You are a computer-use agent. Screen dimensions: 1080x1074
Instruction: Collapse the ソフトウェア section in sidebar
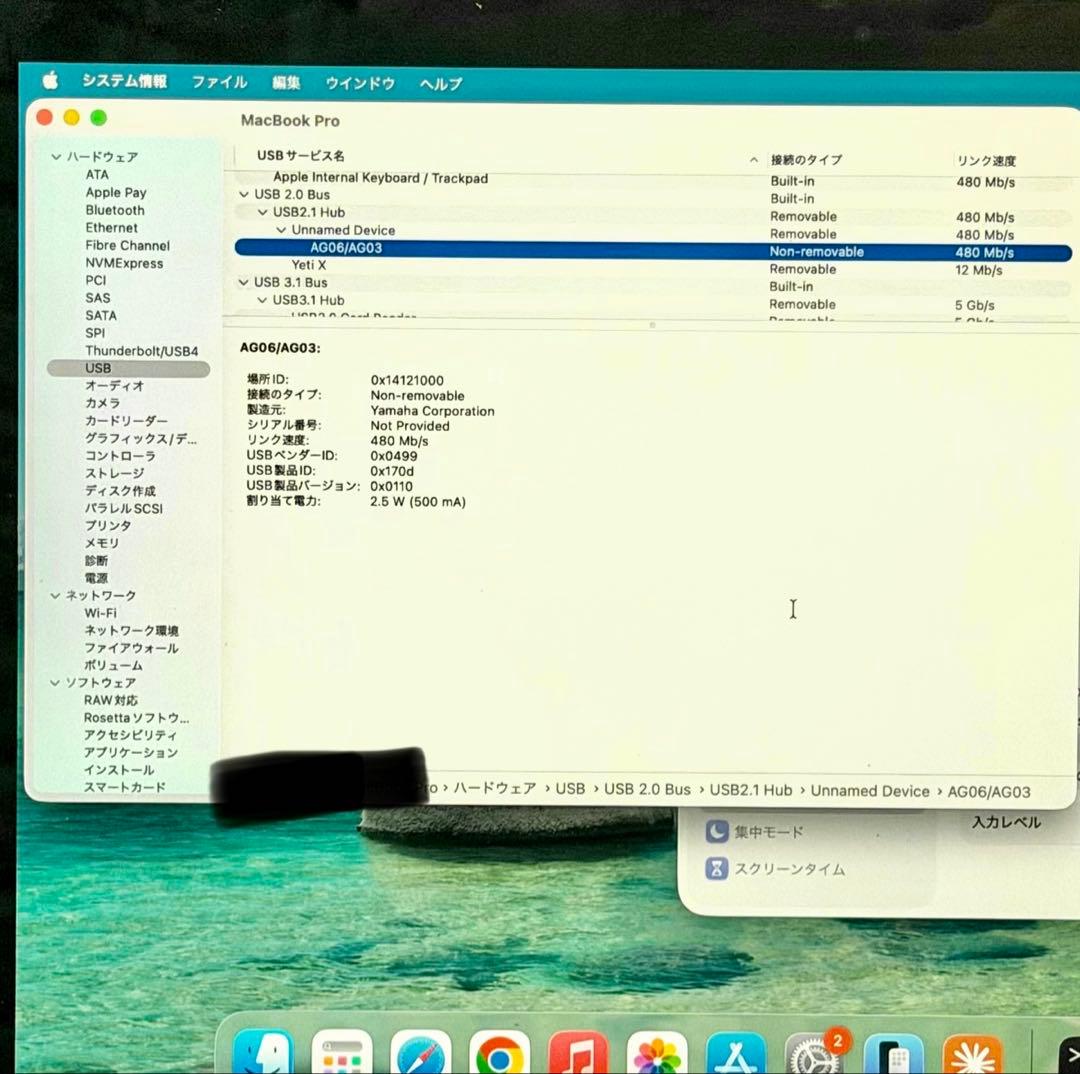tap(56, 683)
